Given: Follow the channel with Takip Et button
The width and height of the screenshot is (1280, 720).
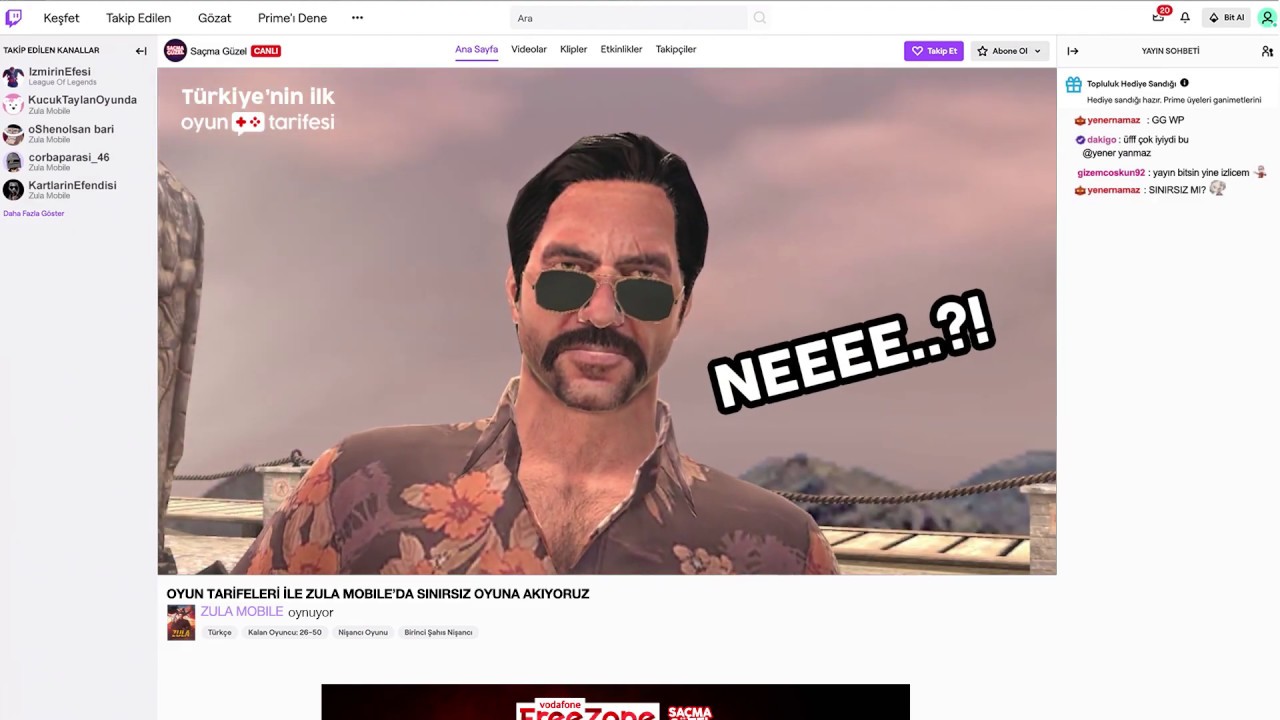Looking at the screenshot, I should [x=934, y=51].
